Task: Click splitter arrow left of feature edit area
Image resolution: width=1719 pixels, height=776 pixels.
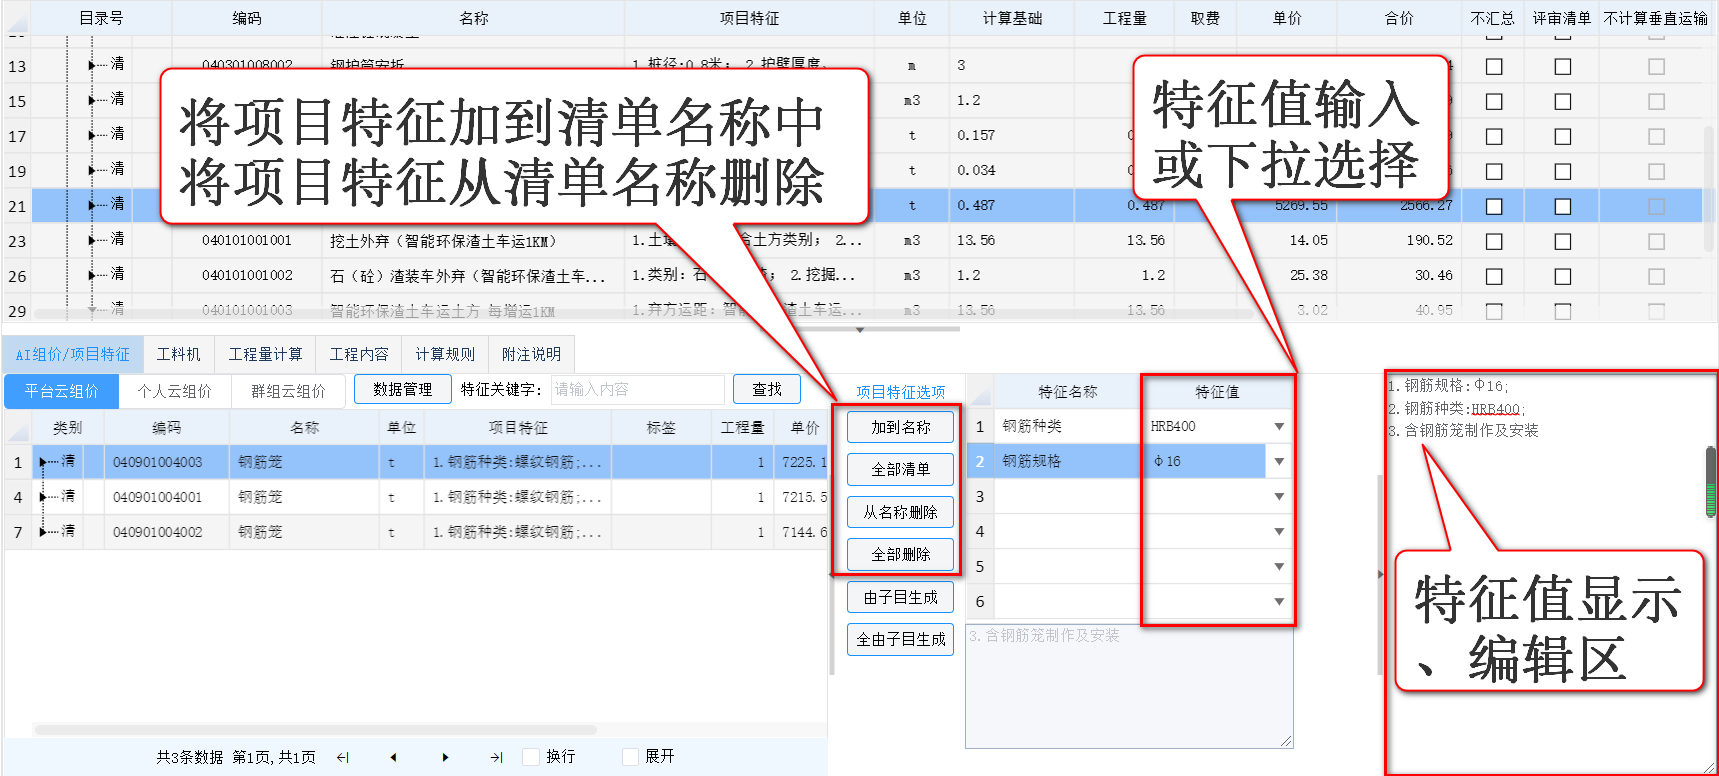Action: point(1380,574)
